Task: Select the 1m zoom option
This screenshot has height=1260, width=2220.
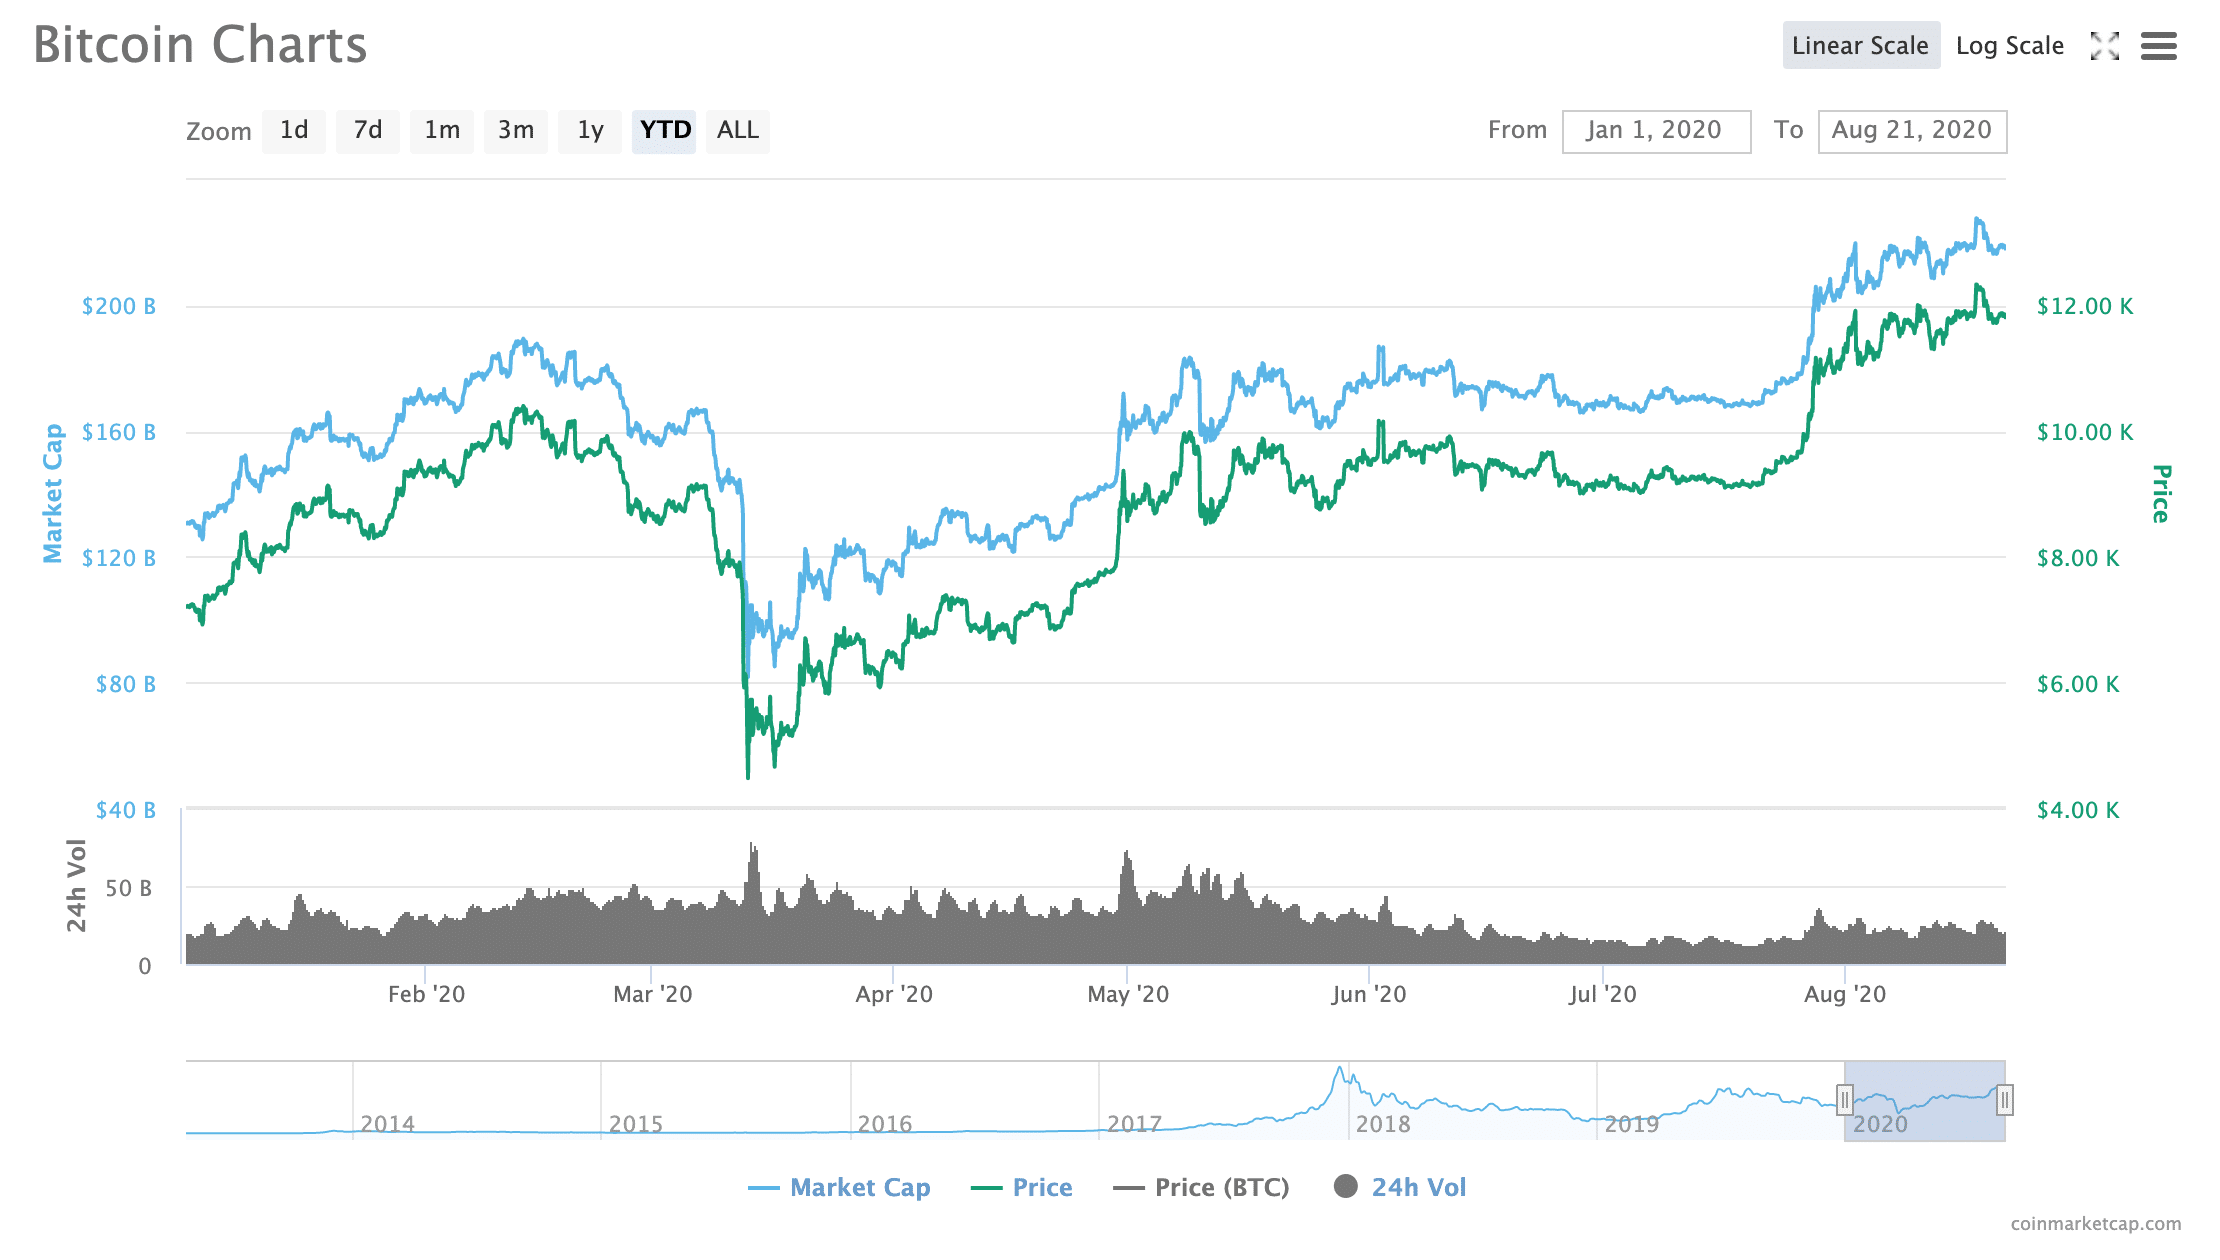Action: (442, 131)
